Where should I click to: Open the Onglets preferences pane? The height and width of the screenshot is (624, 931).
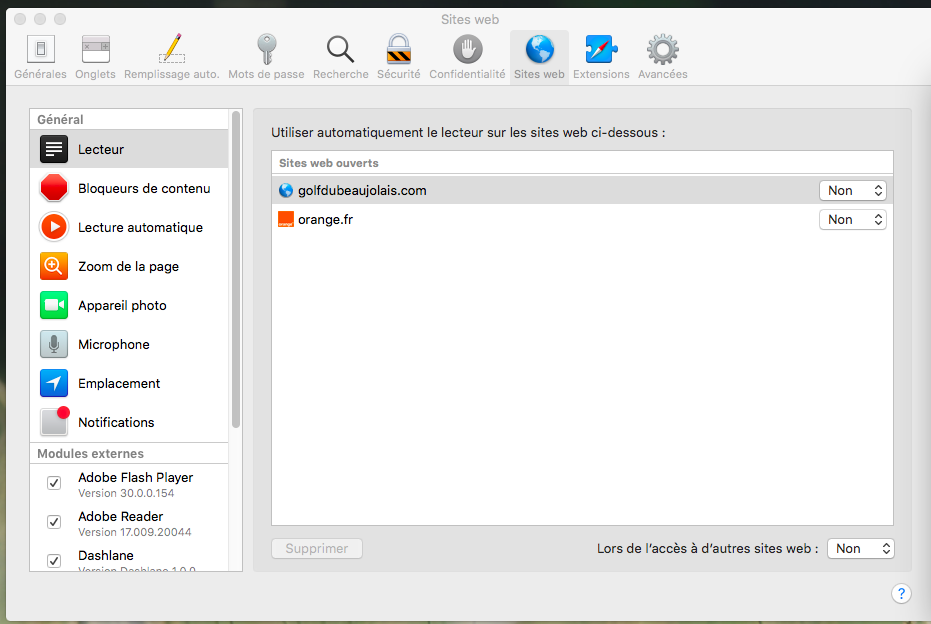click(x=95, y=56)
